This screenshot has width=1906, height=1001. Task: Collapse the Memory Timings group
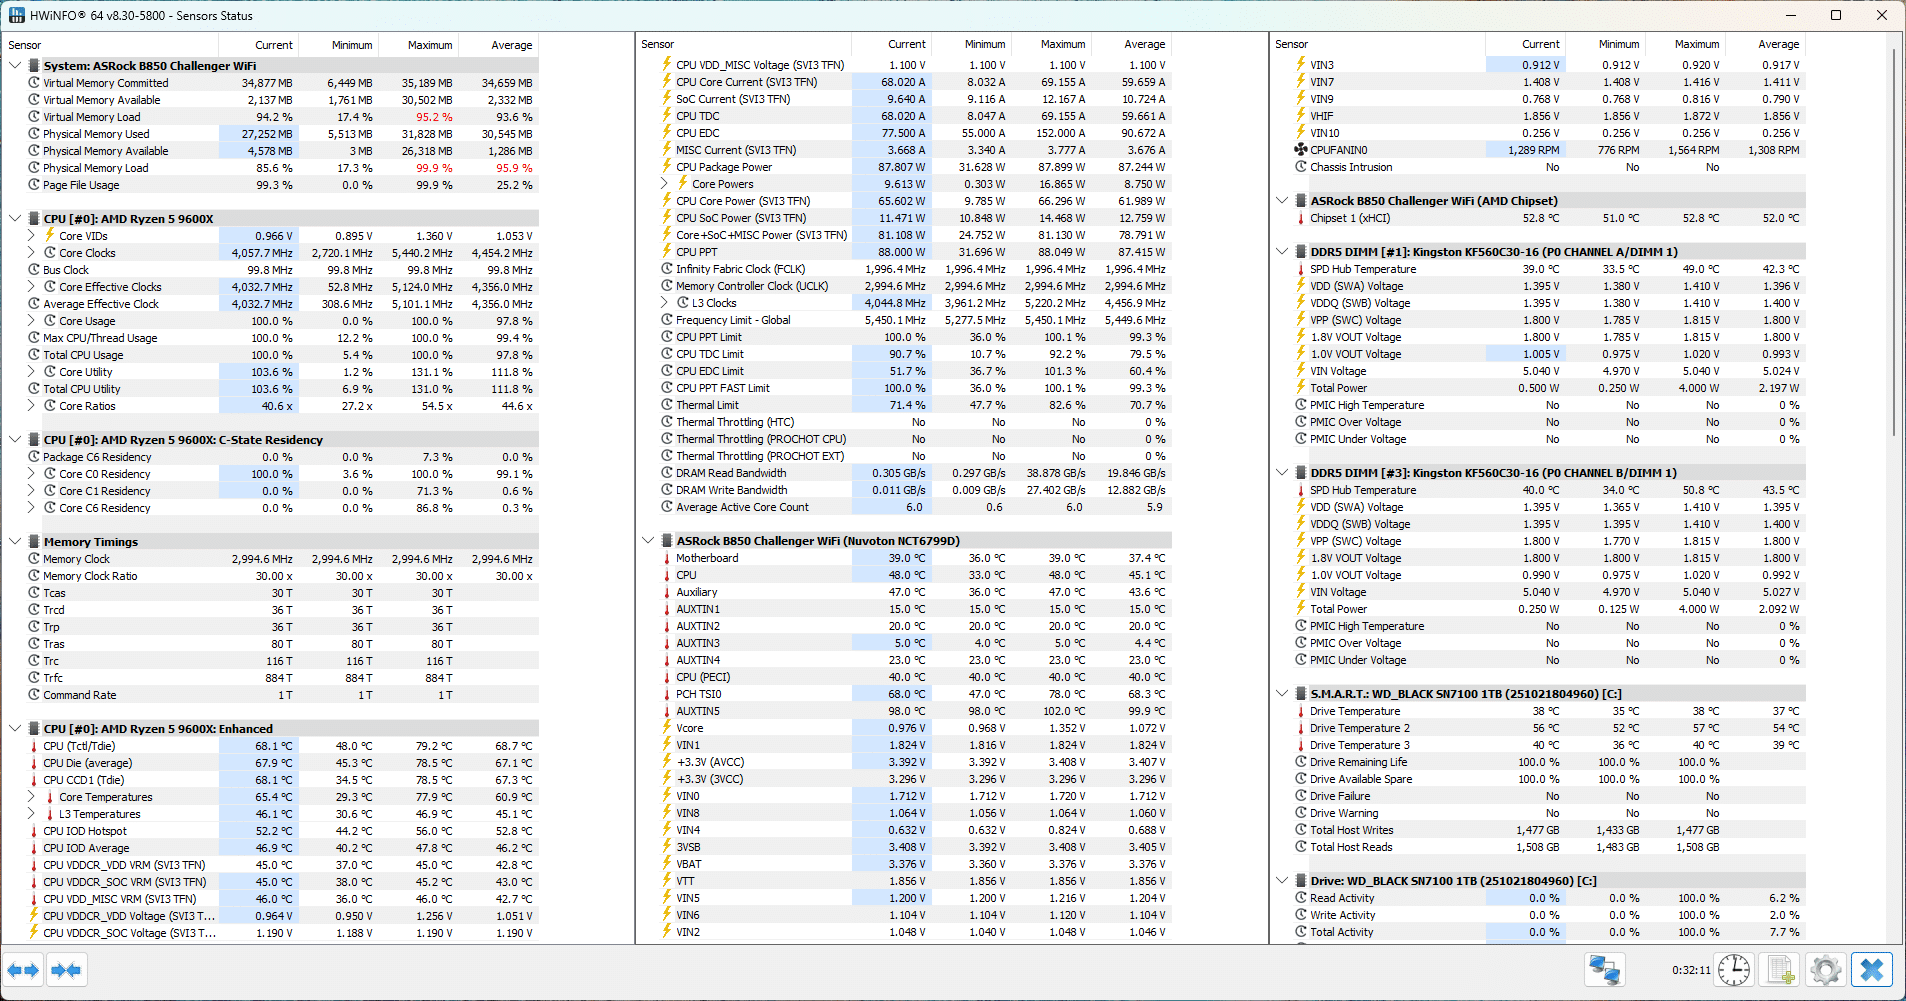15,542
